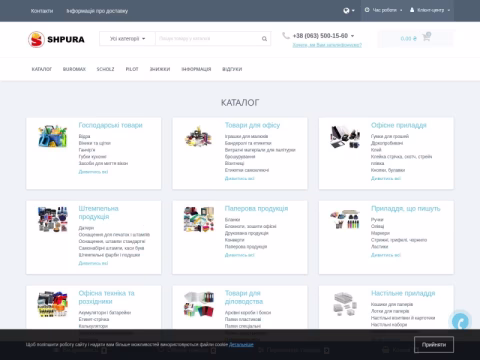Expand the Час роботи dropdown
This screenshot has width=480, height=360.
(383, 10)
